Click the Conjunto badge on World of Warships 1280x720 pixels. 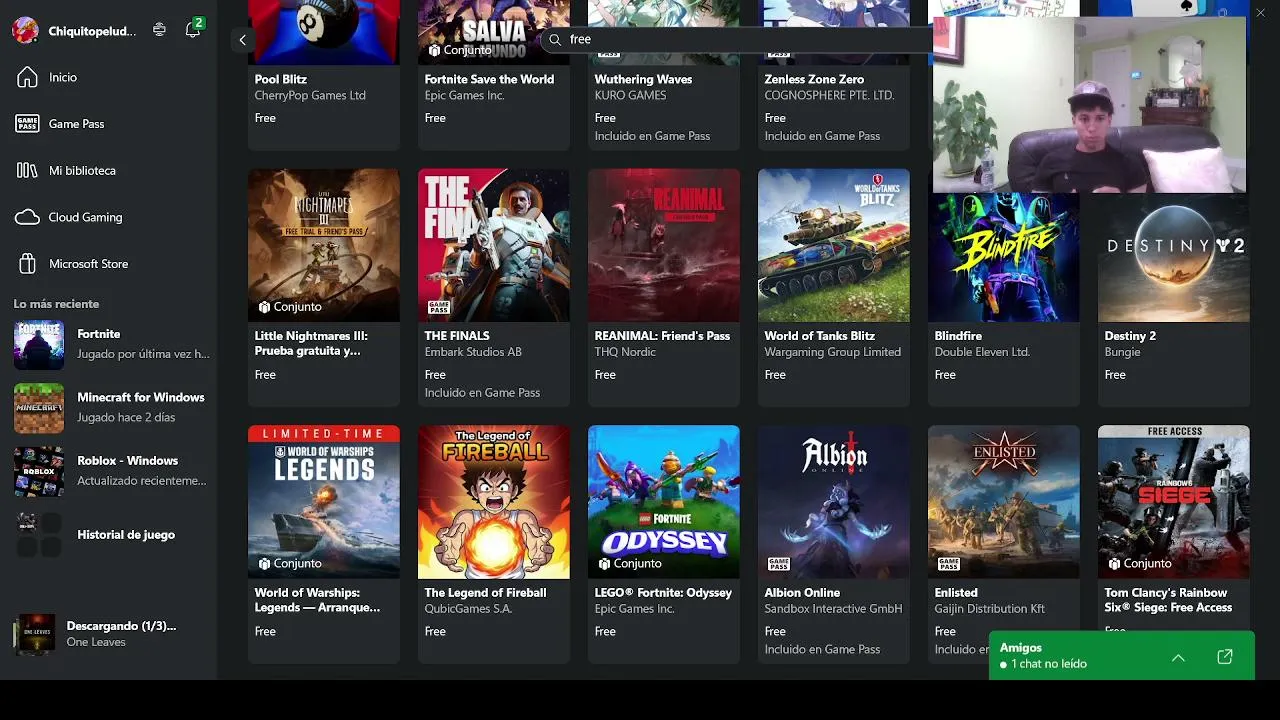click(290, 564)
